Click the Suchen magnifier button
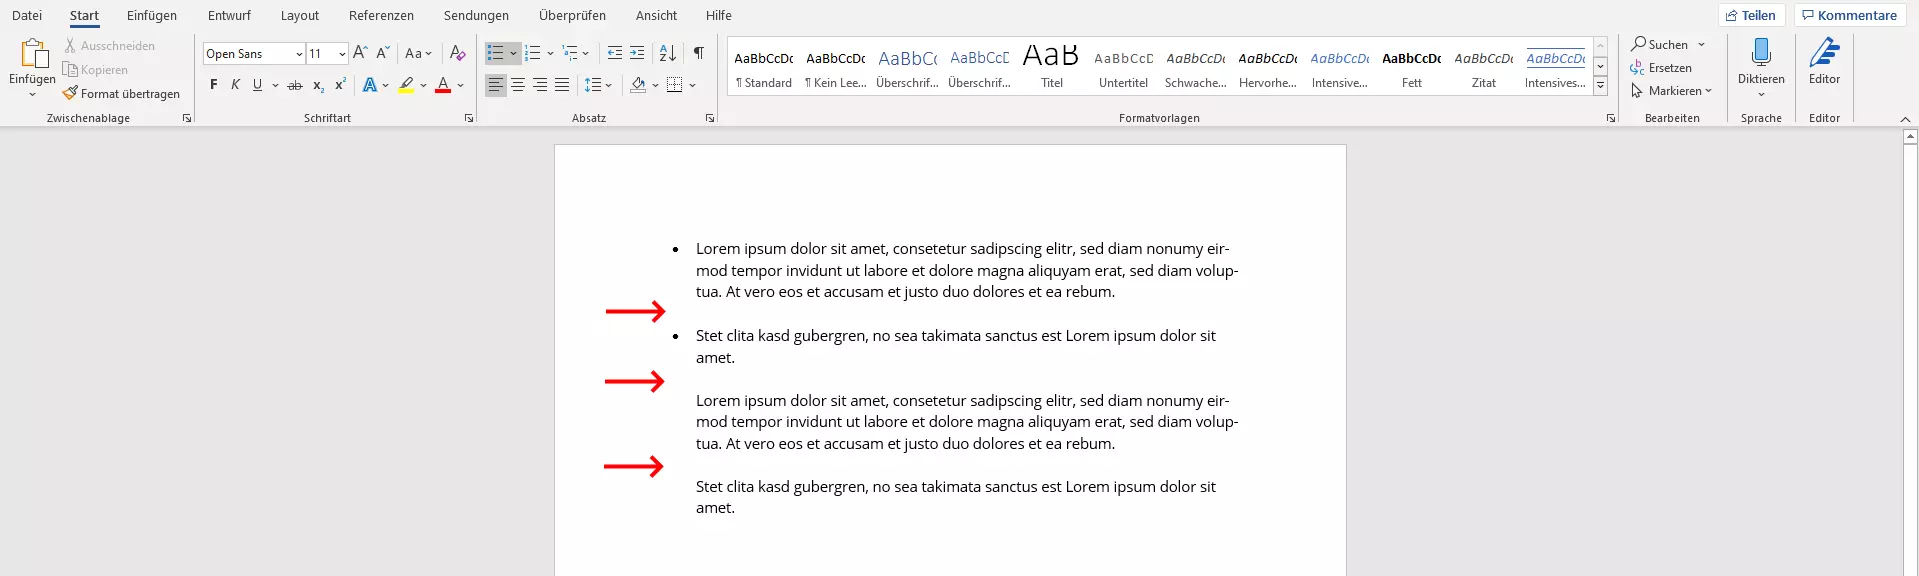Viewport: 1919px width, 576px height. 1660,44
